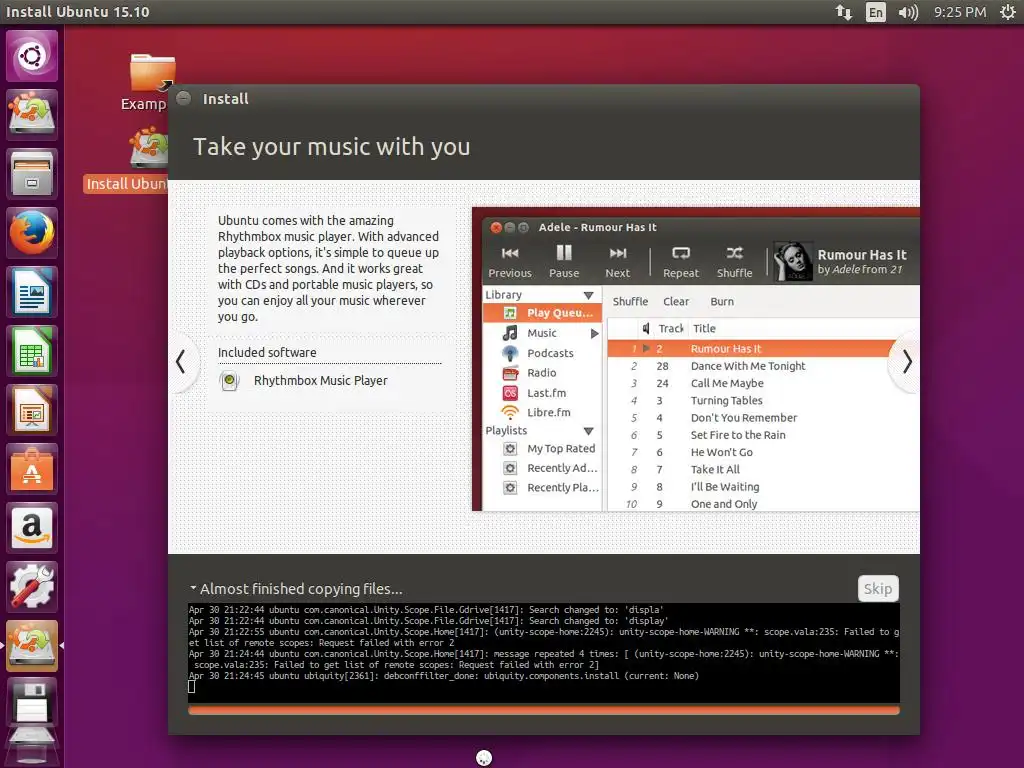Open the Ubuntu Dash search launcher
1024x768 pixels.
(x=31, y=56)
